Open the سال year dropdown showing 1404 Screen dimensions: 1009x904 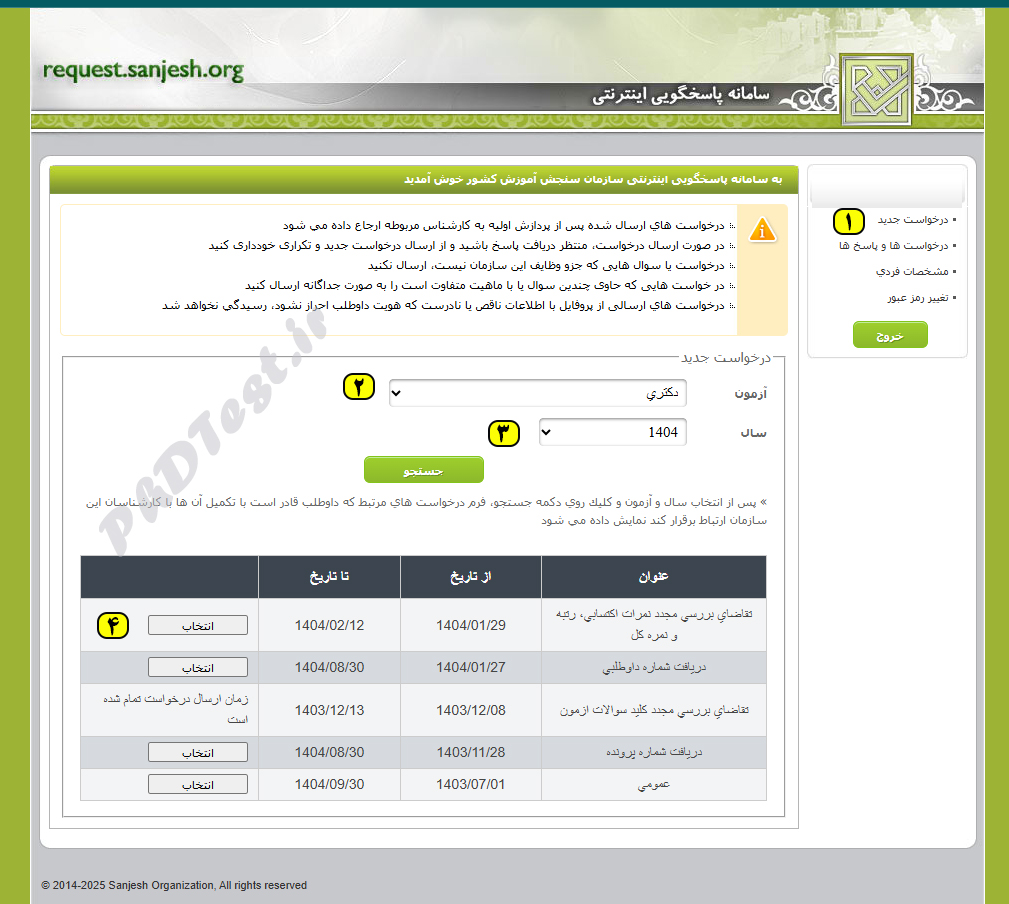[612, 432]
